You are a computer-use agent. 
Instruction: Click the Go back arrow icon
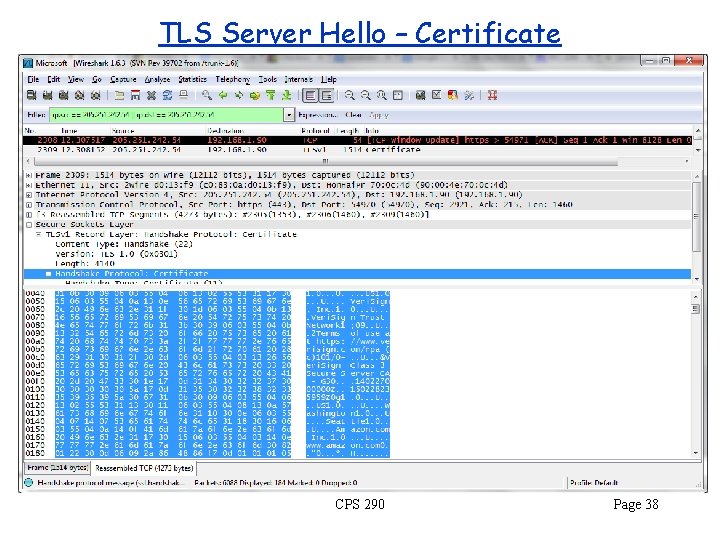(222, 96)
